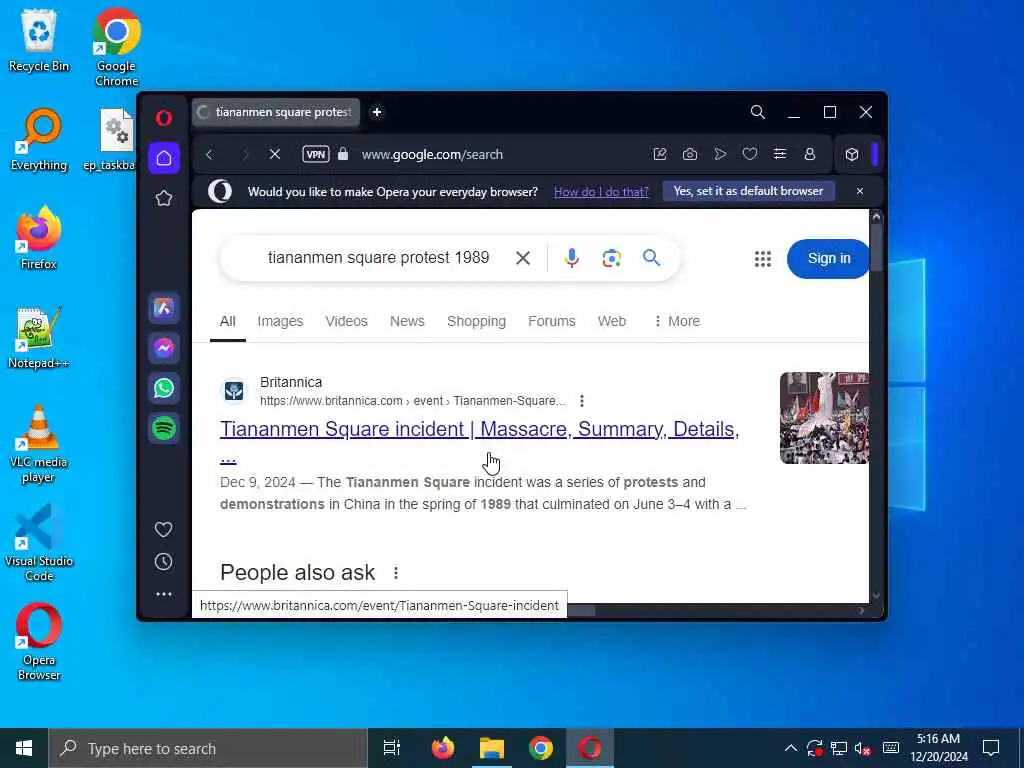Open the Britannica result three-dots options

click(581, 401)
